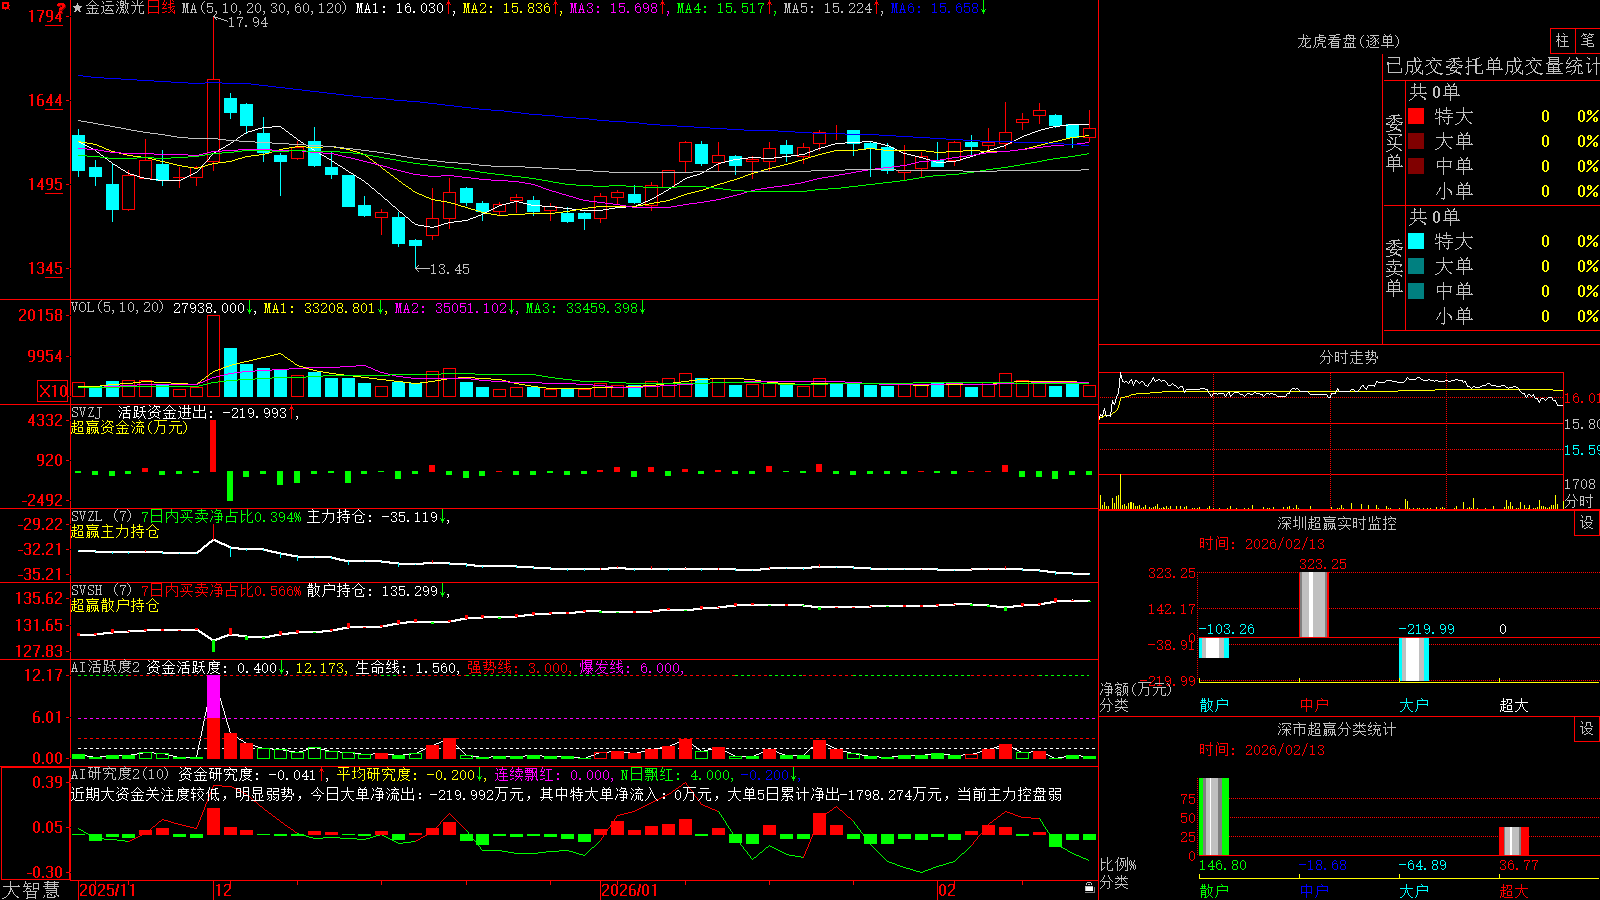Image resolution: width=1600 pixels, height=900 pixels.
Task: Toggle the 笔 tick display mode
Action: tap(1588, 41)
